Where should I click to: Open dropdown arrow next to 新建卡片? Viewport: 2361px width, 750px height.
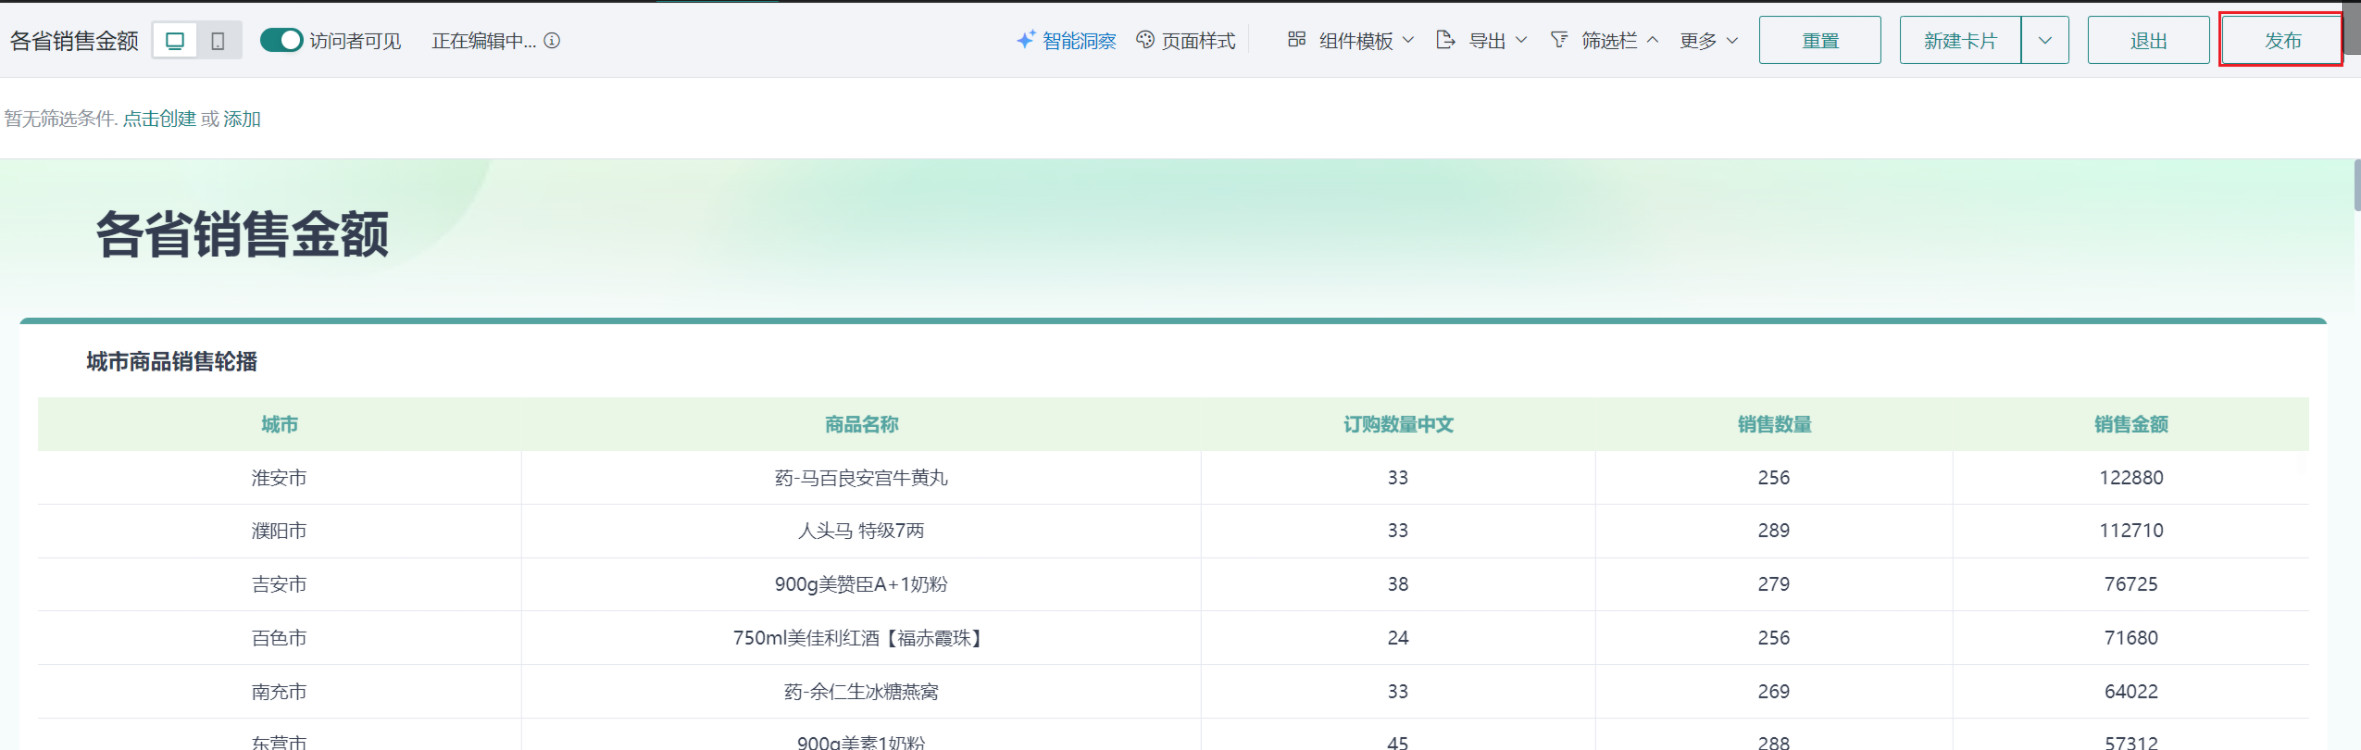pos(2045,41)
